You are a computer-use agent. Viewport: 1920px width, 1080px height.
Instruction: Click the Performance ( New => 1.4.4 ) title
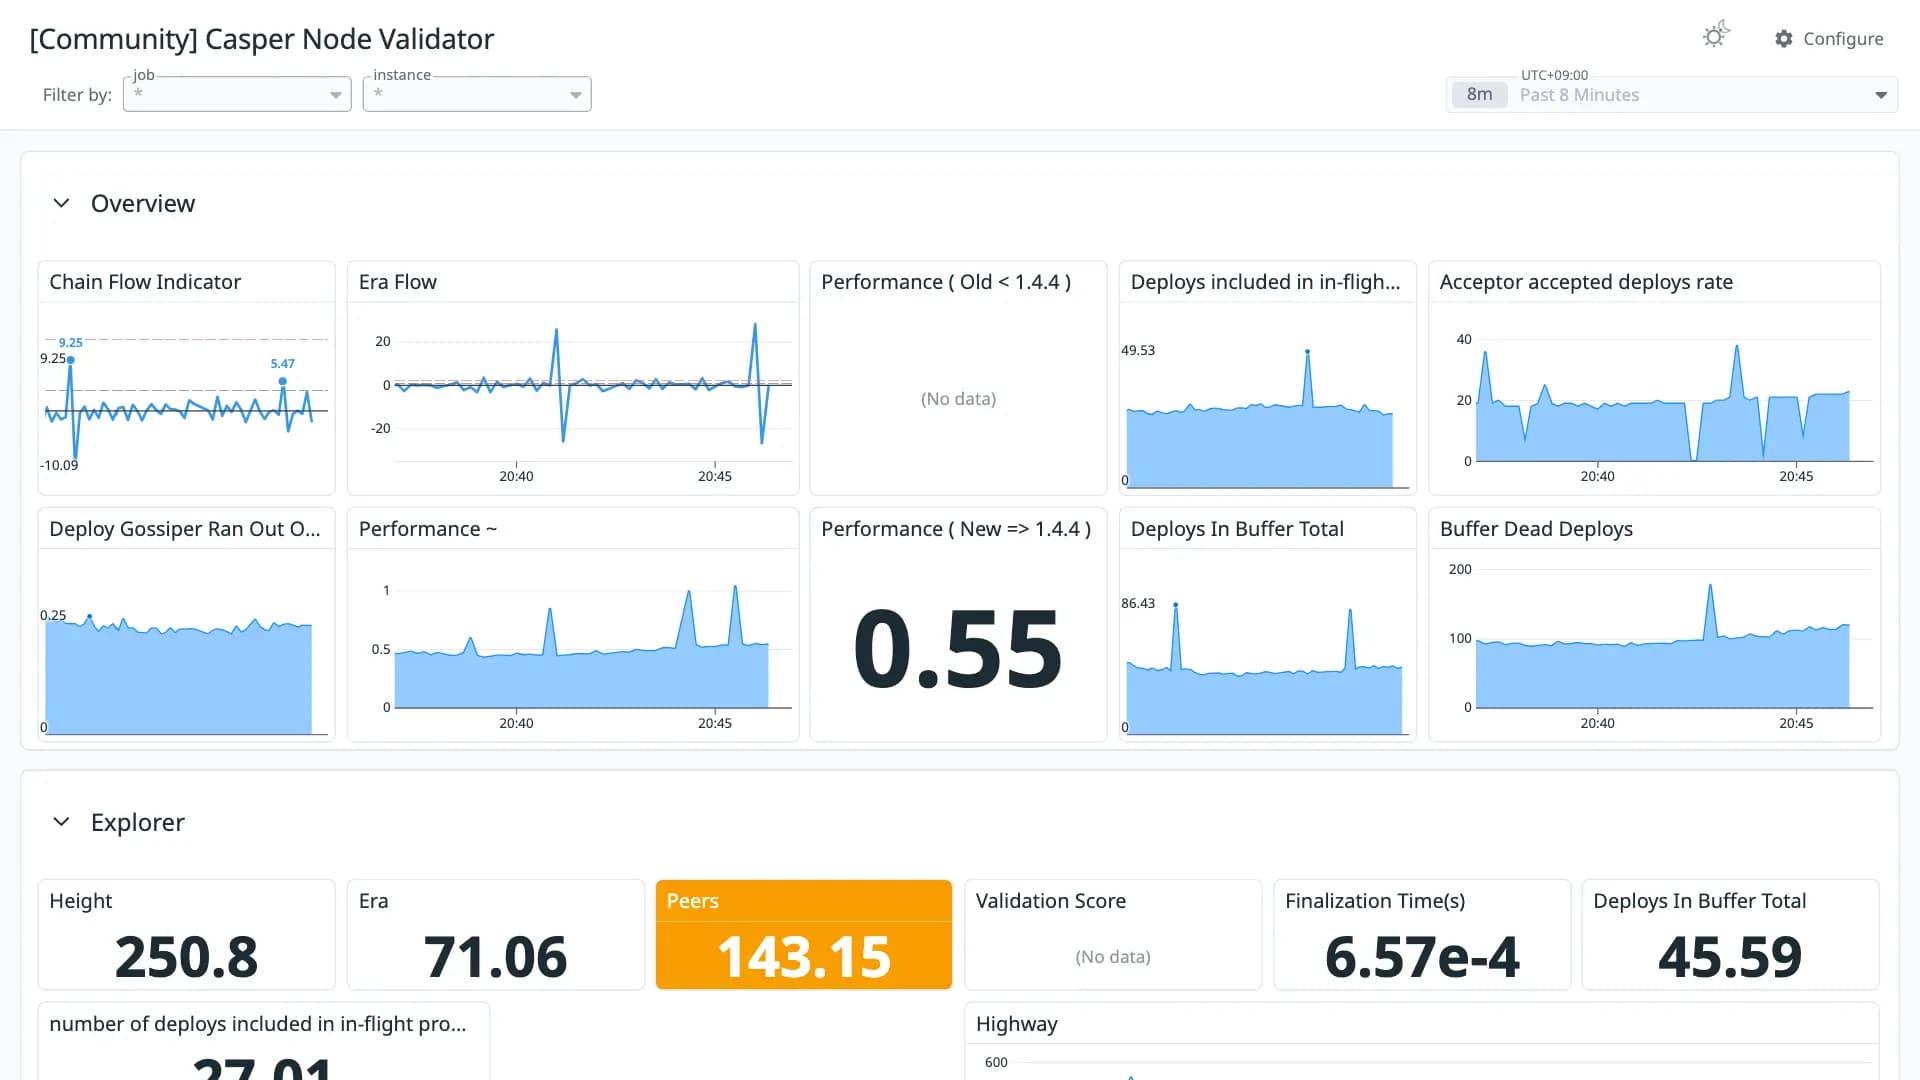[x=956, y=529]
